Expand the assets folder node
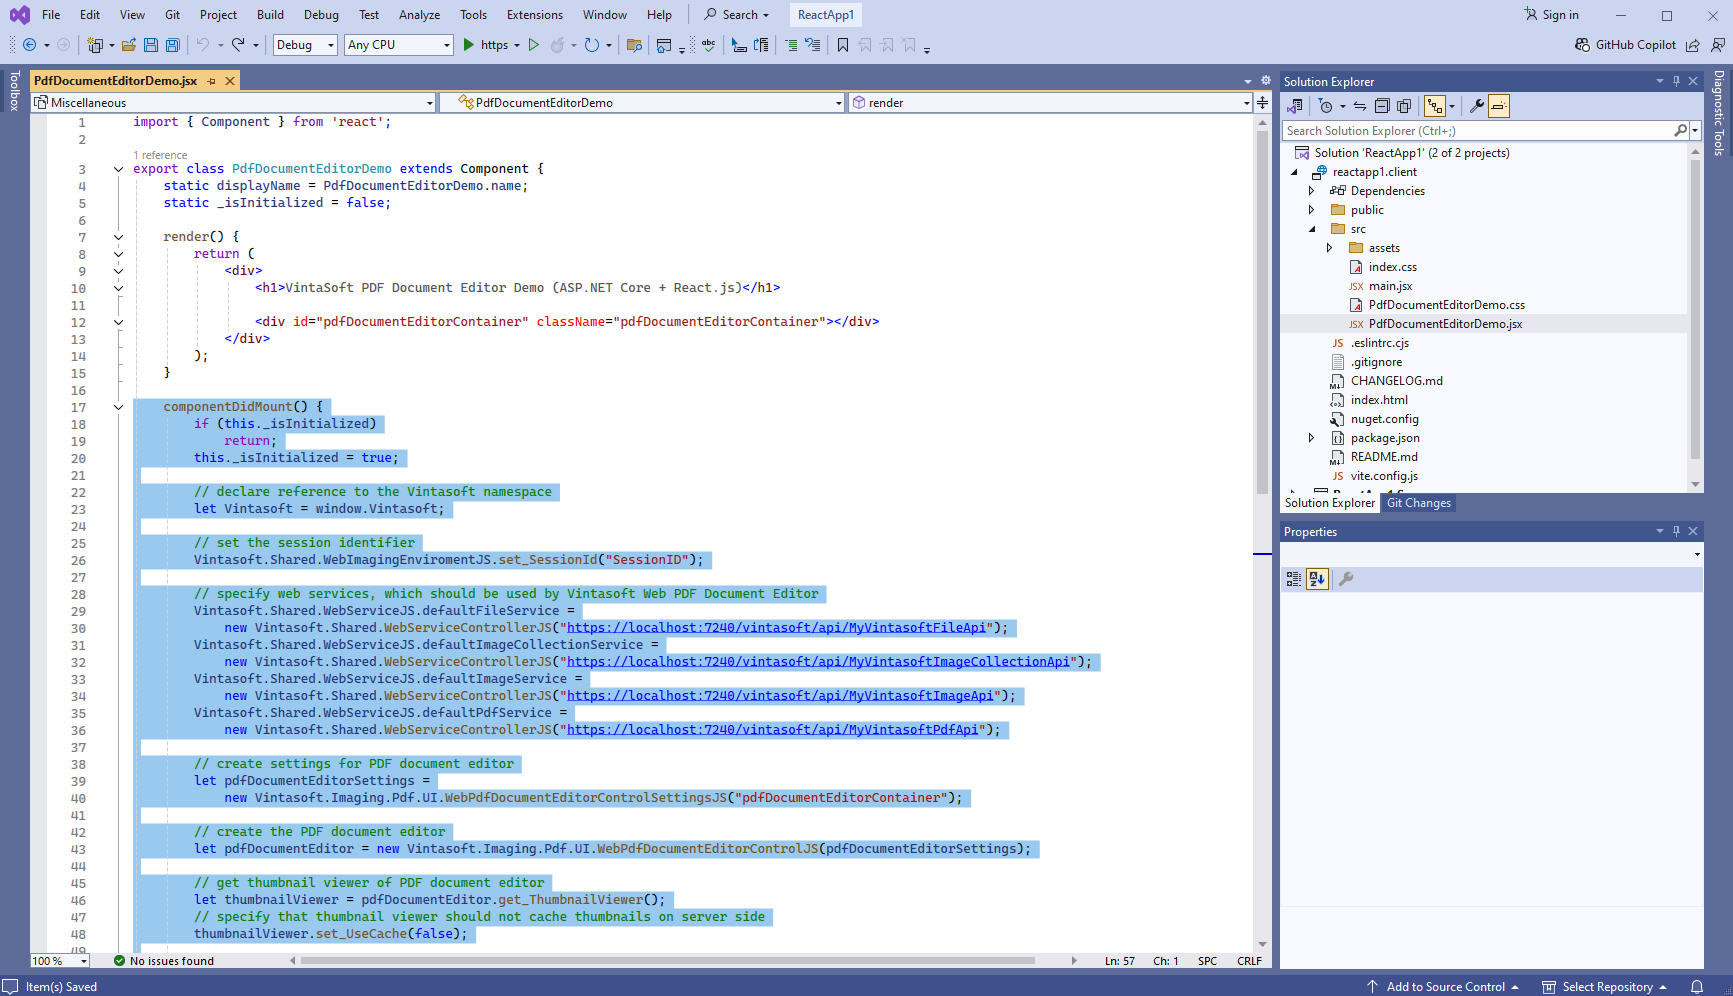Image resolution: width=1733 pixels, height=996 pixels. (x=1330, y=248)
